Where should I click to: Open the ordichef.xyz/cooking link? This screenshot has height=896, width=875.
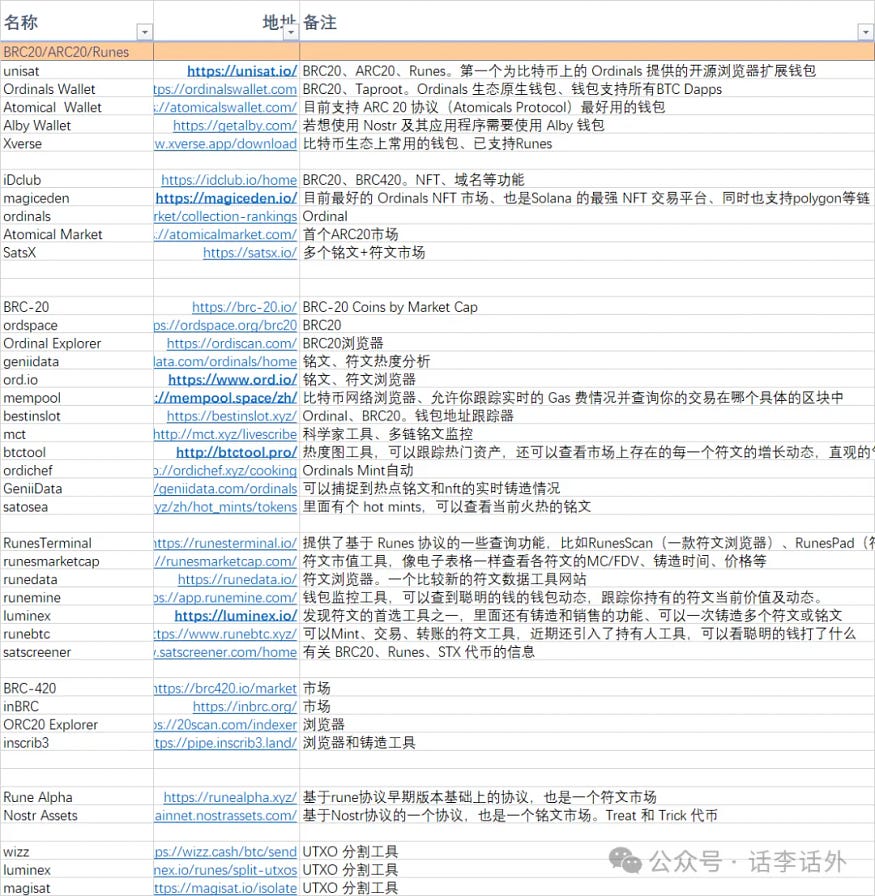point(225,470)
